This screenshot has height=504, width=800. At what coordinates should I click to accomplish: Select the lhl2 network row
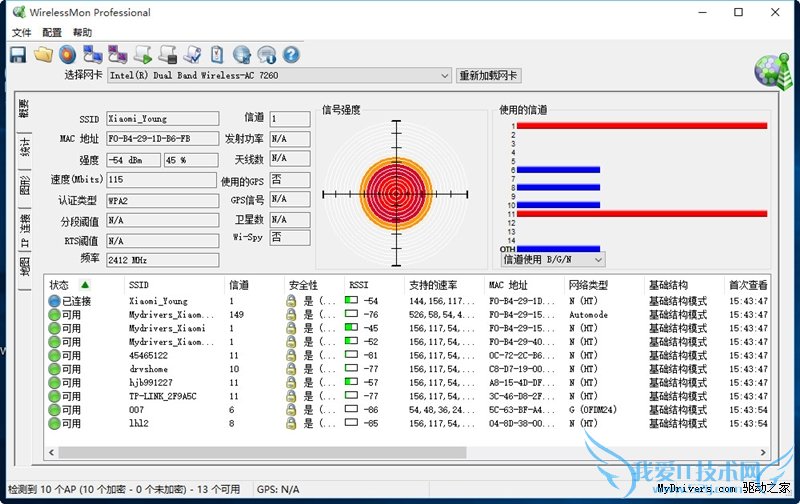(408, 423)
